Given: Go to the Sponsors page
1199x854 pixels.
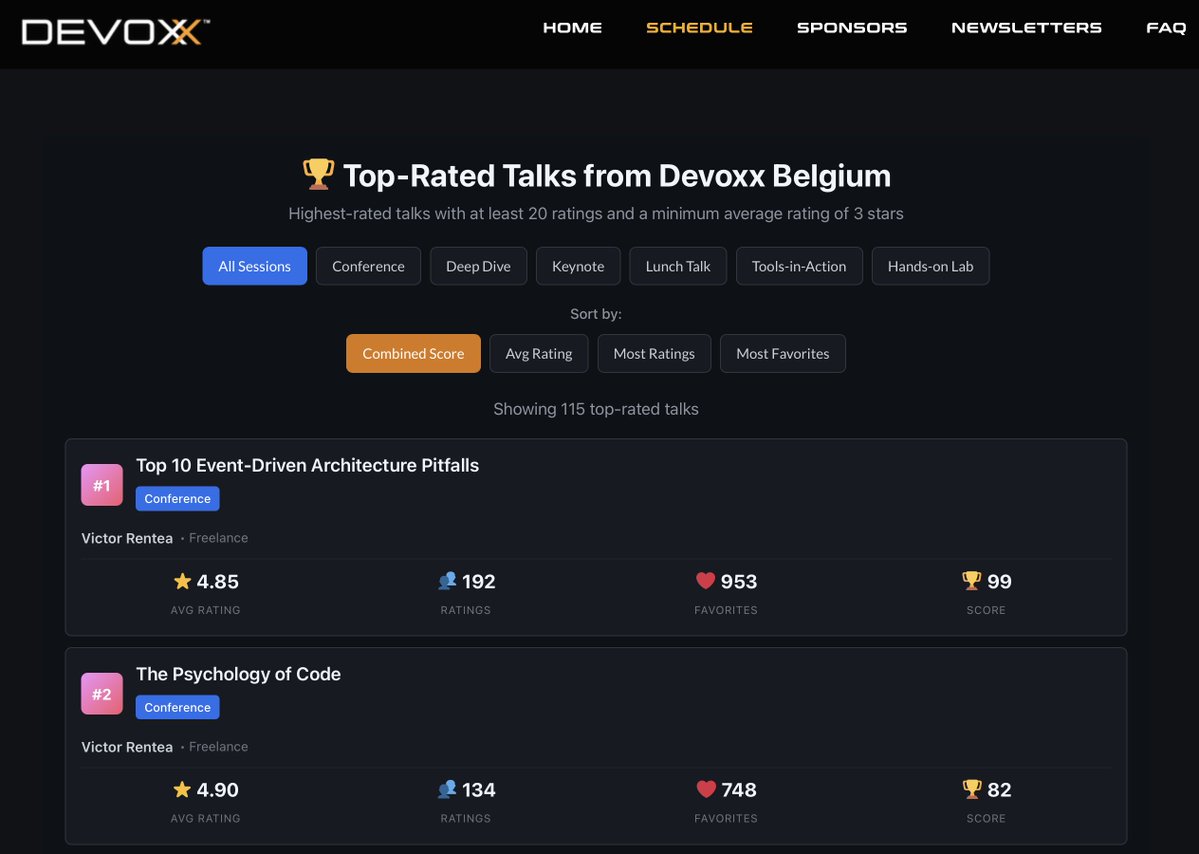Looking at the screenshot, I should tap(852, 28).
